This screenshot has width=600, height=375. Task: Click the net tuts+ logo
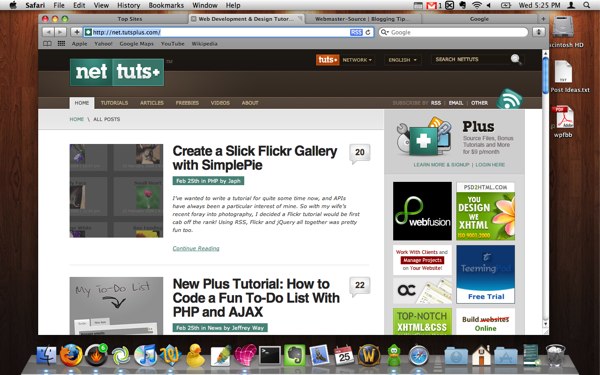[117, 72]
